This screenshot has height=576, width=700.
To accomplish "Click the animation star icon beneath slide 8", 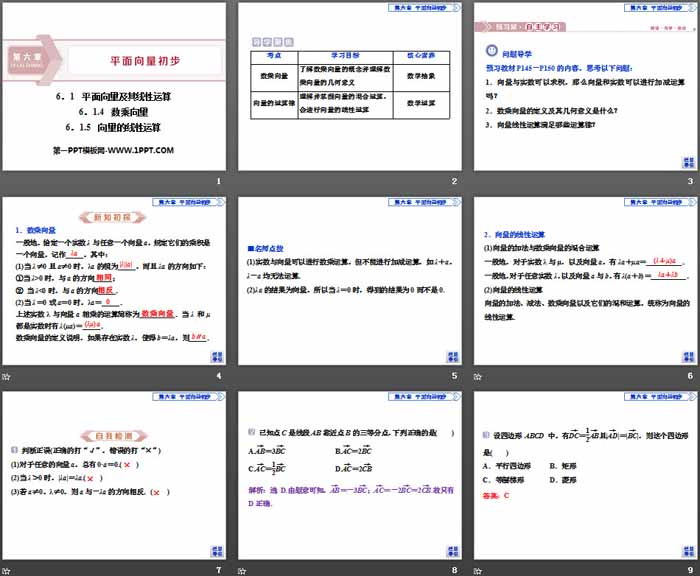I will point(243,569).
